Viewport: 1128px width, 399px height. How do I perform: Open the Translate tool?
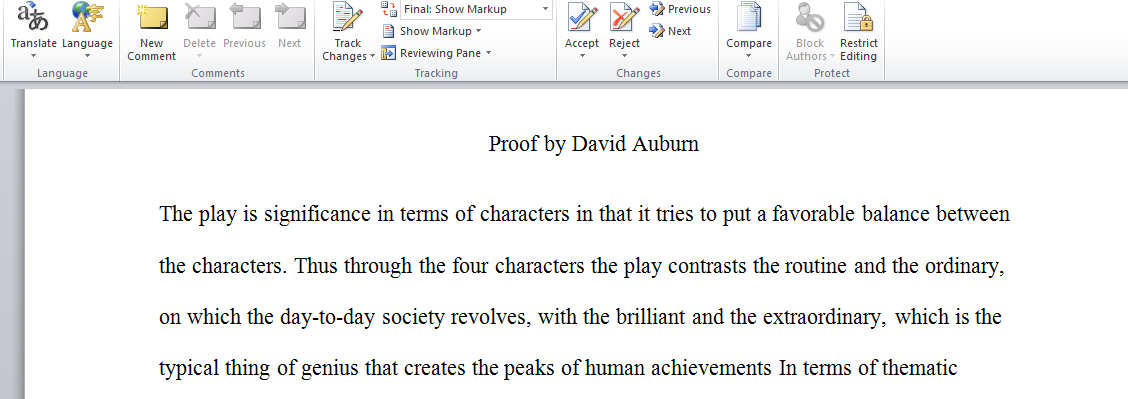[33, 29]
